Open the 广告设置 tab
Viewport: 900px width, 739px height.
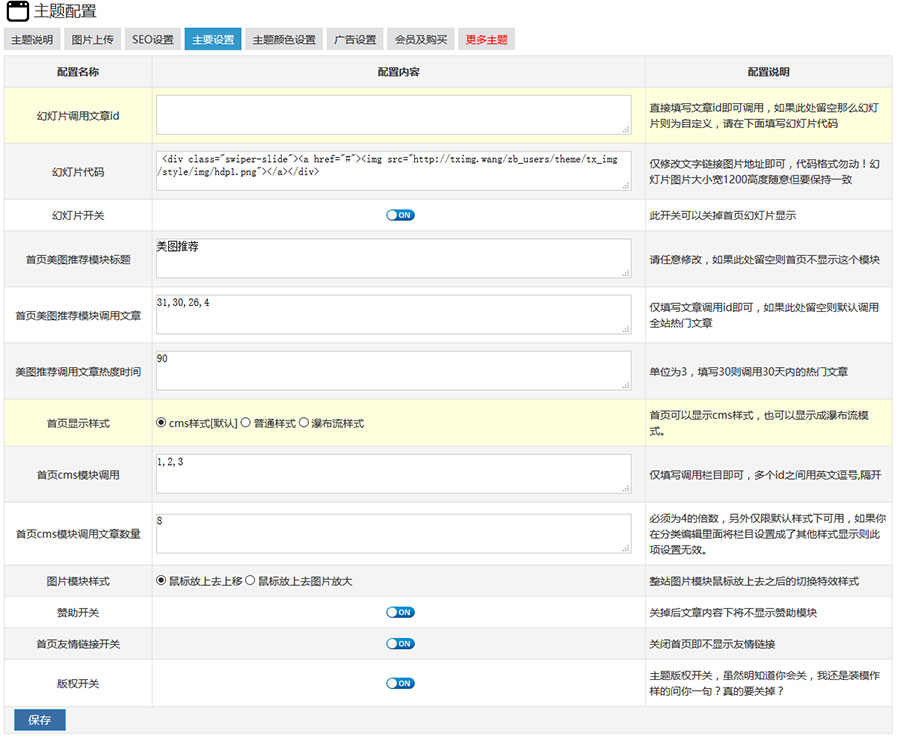point(355,40)
